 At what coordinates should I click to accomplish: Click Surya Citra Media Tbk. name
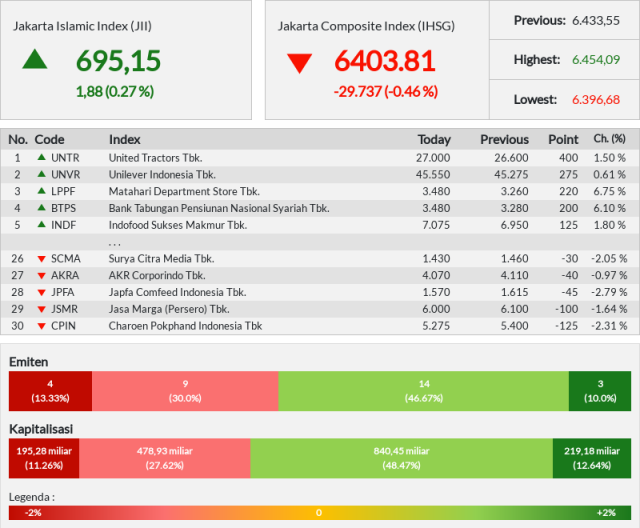pyautogui.click(x=162, y=258)
